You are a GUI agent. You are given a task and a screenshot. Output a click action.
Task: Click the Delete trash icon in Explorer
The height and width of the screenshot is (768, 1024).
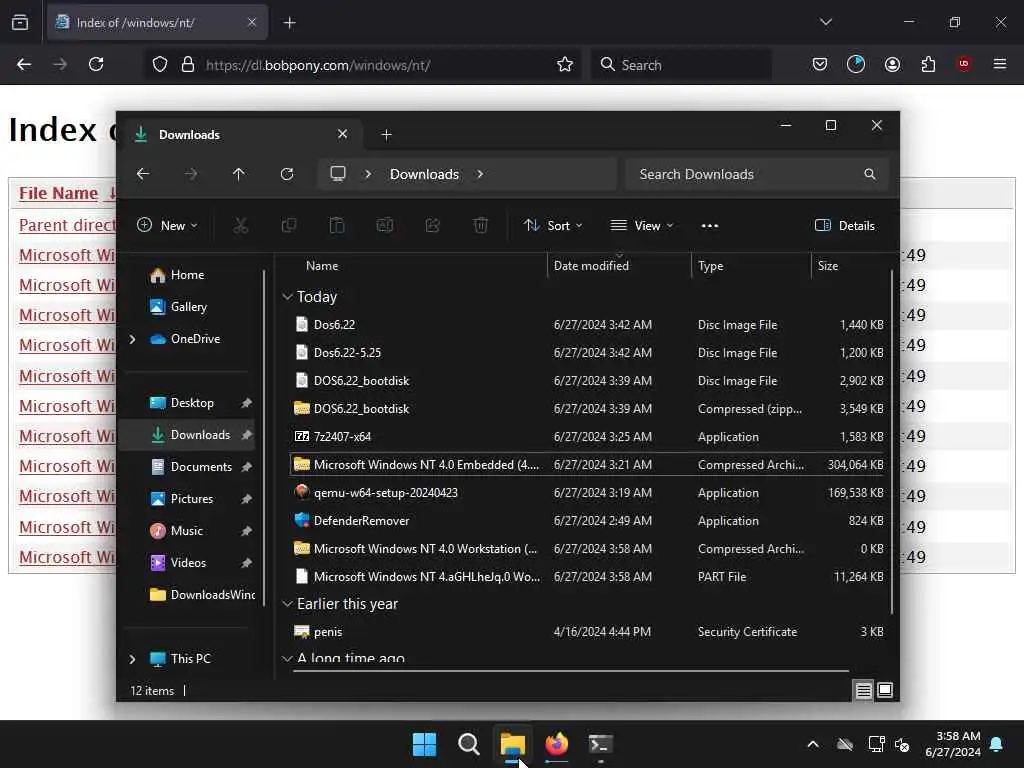481,225
